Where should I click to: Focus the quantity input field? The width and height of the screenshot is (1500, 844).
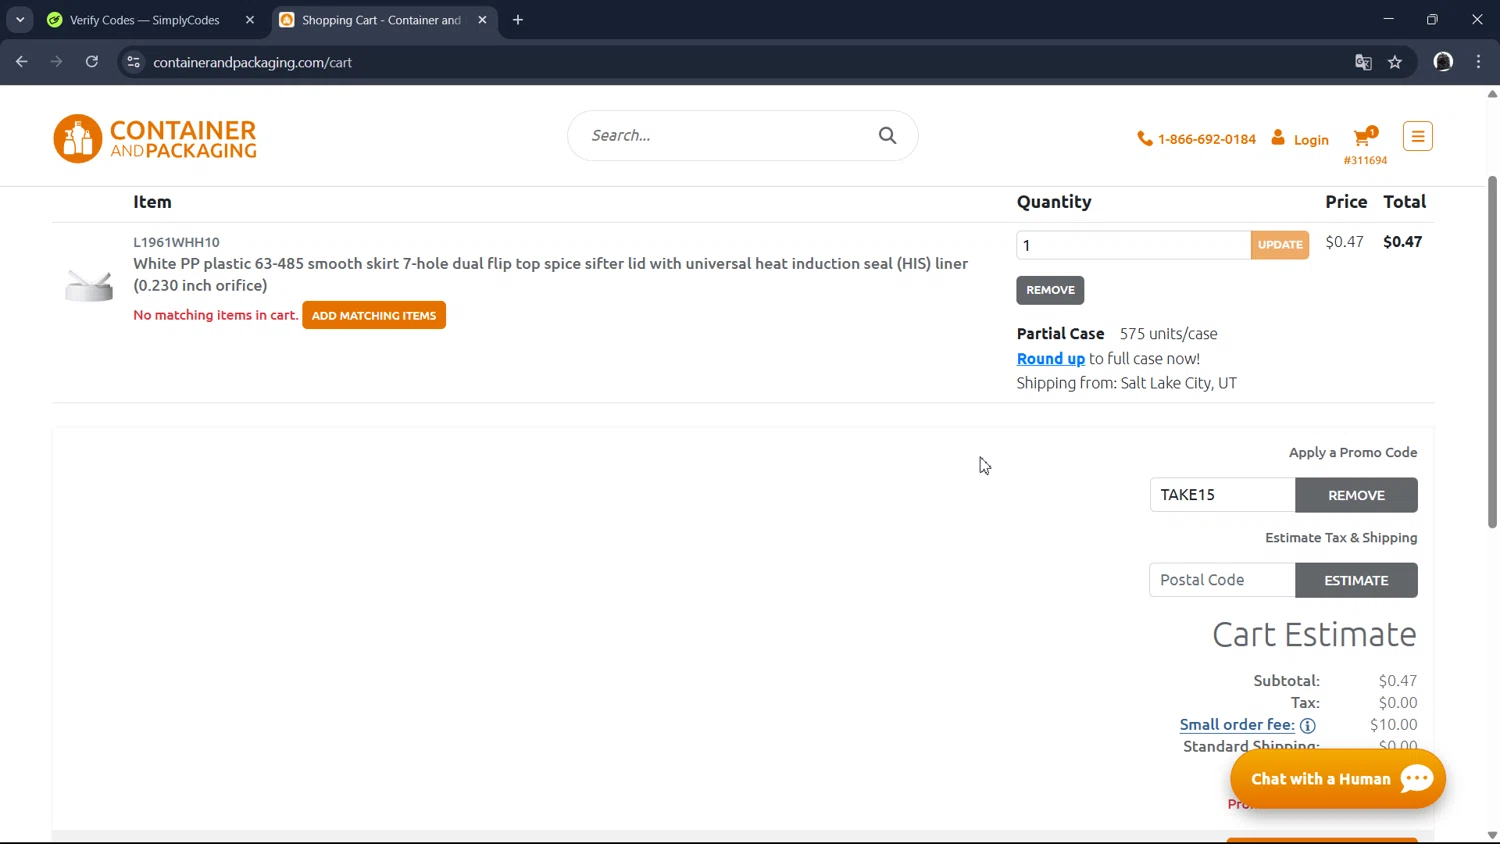point(1133,245)
